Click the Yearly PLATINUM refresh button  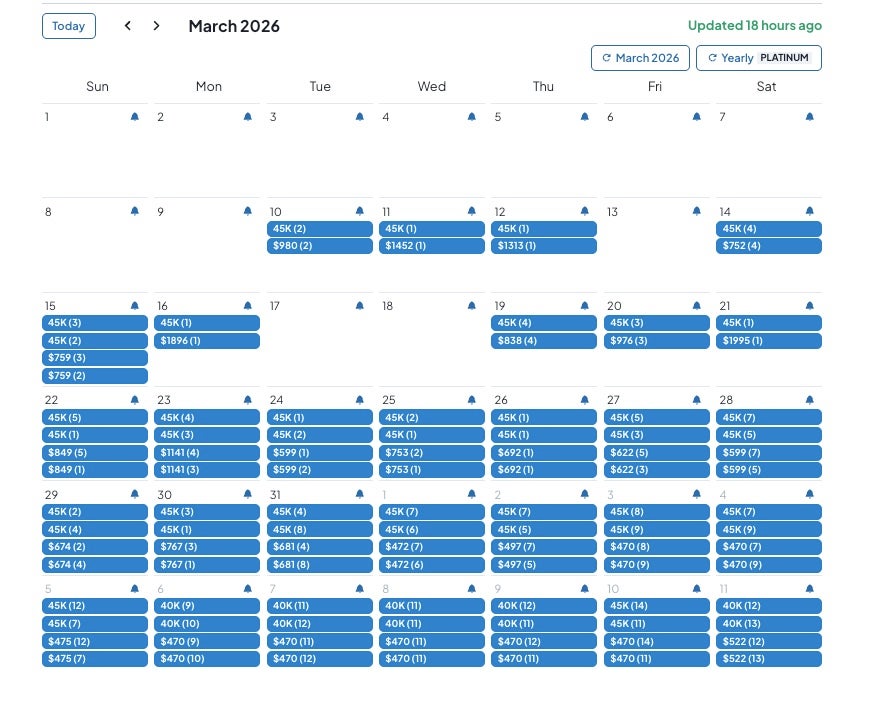point(758,58)
